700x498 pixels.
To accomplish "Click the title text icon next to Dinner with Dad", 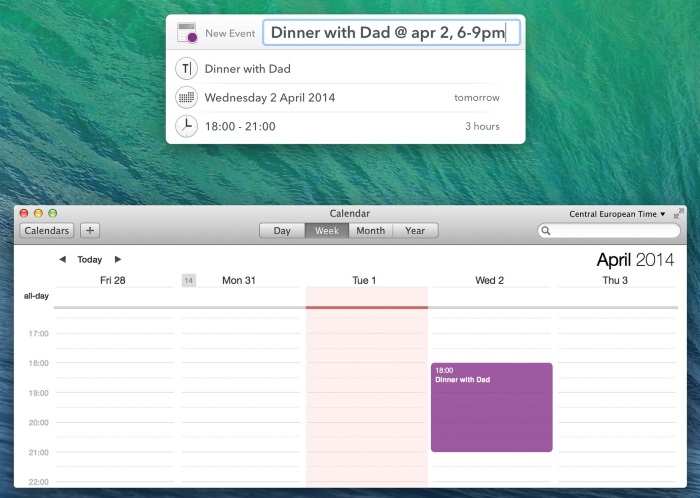I will point(186,69).
